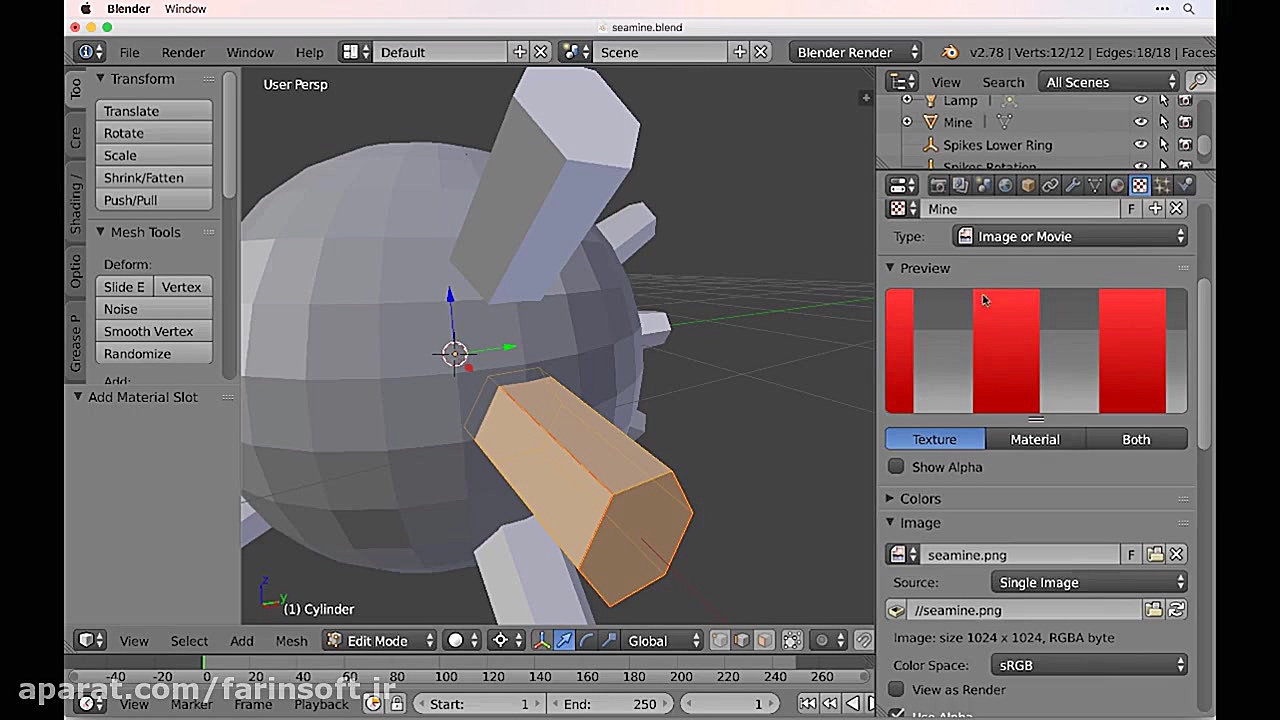The height and width of the screenshot is (720, 1280).
Task: Open Render properties camera tab
Action: pos(938,185)
